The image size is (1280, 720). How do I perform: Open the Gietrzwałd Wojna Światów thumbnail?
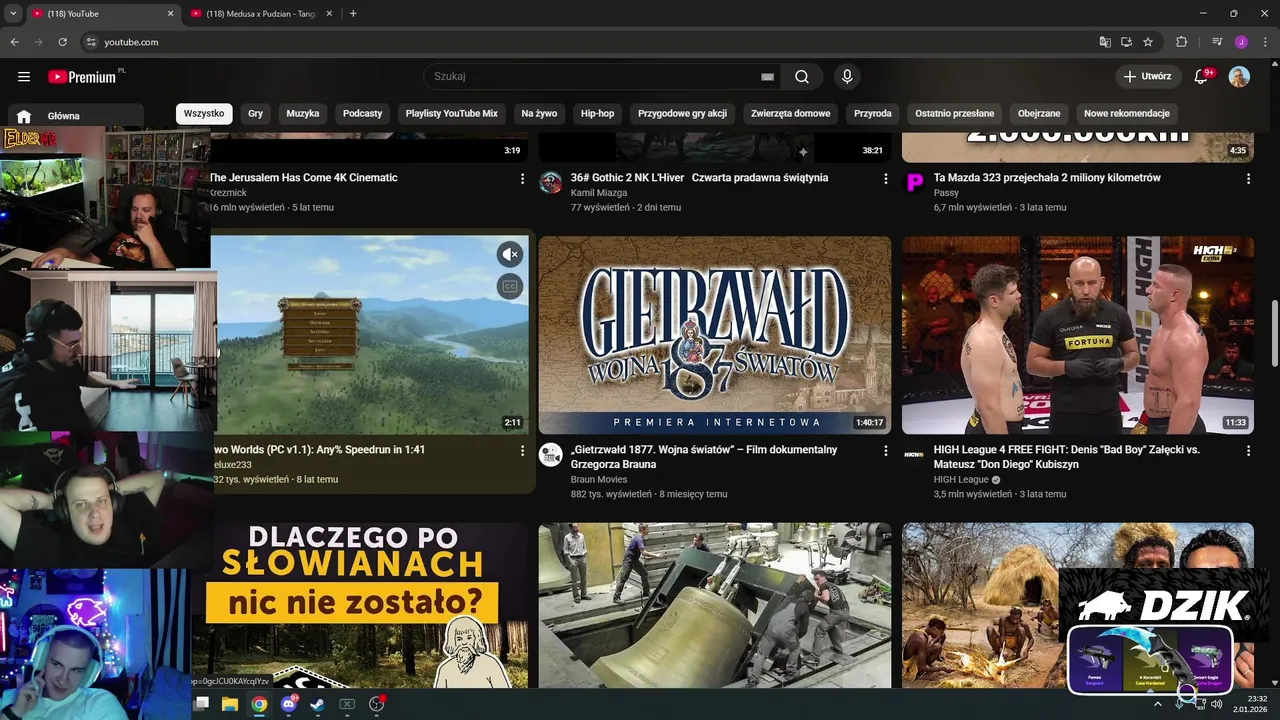(715, 335)
